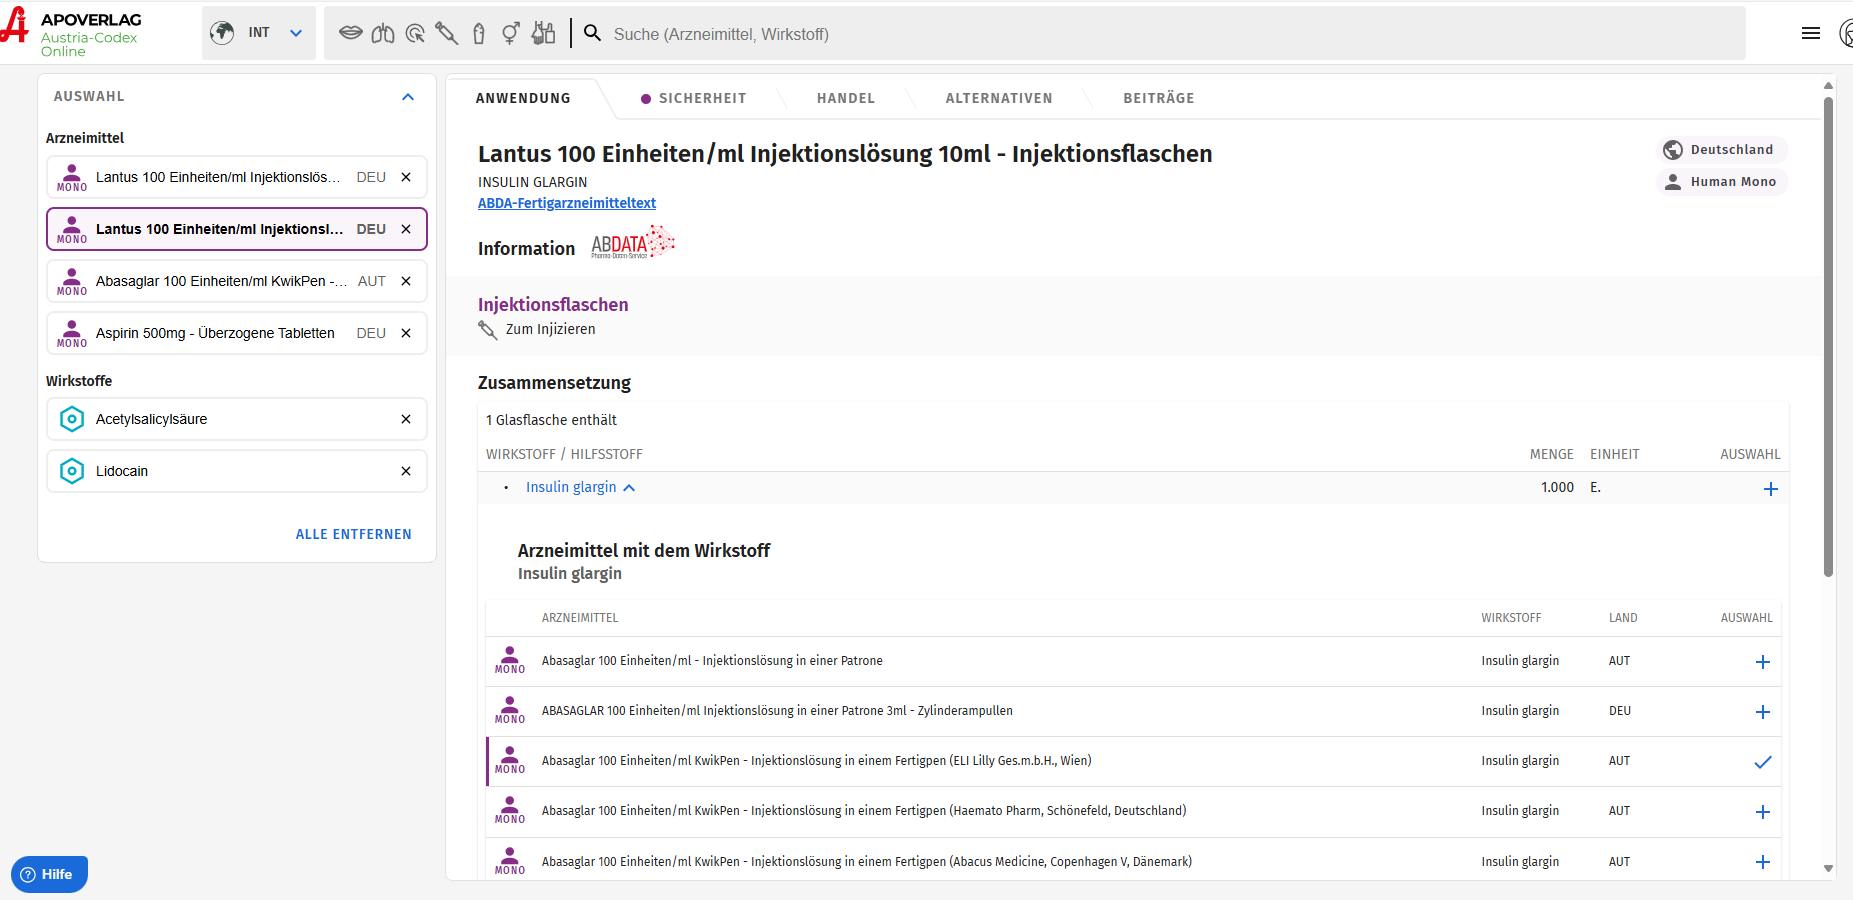
Task: Add Abasaglar KwikPen Haemato Pharm to selection
Action: [1762, 812]
